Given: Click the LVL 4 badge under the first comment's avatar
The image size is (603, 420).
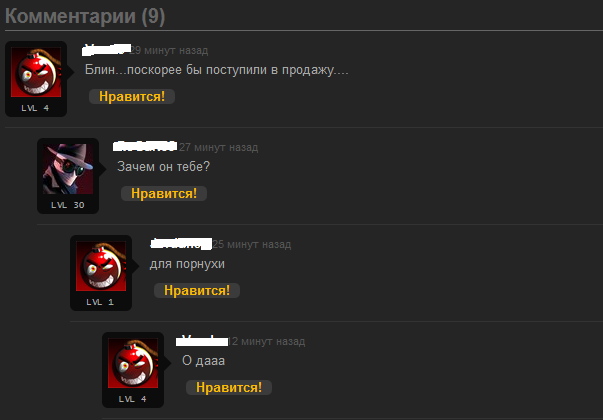Looking at the screenshot, I should point(35,108).
